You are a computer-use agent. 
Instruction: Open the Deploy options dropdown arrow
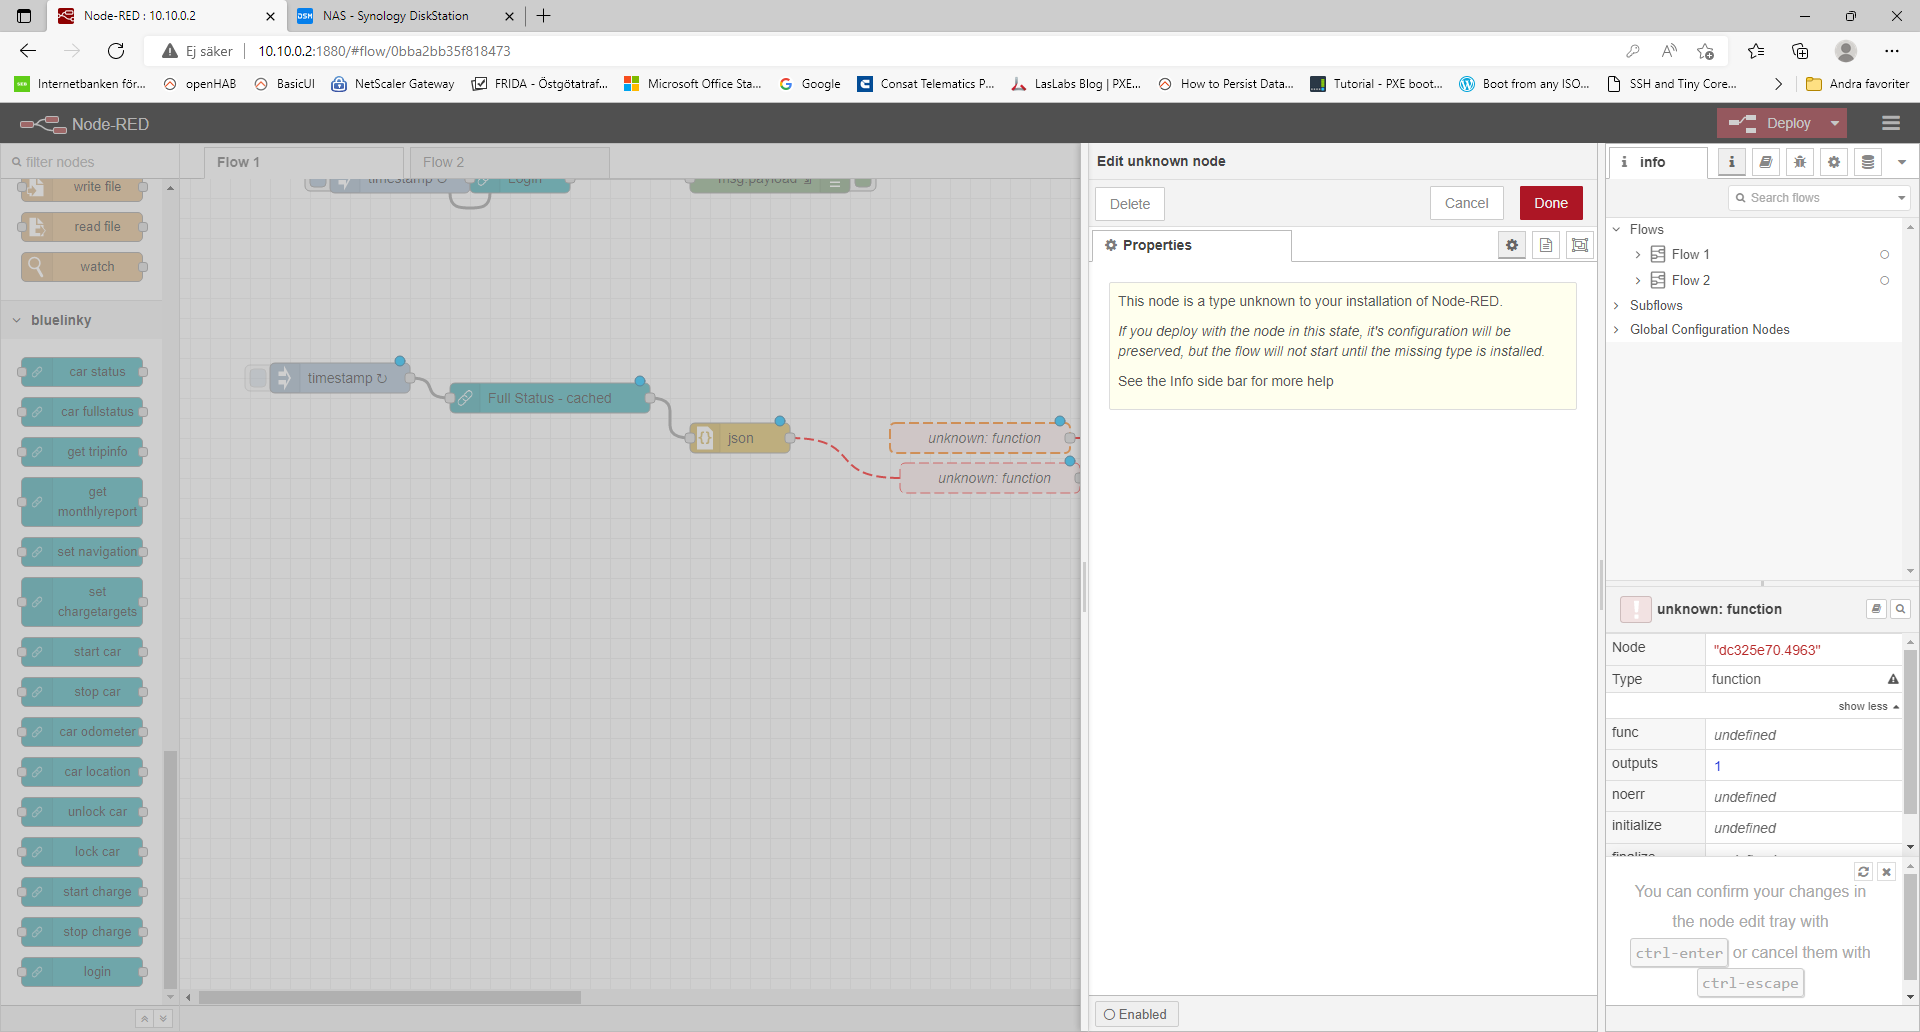1835,123
